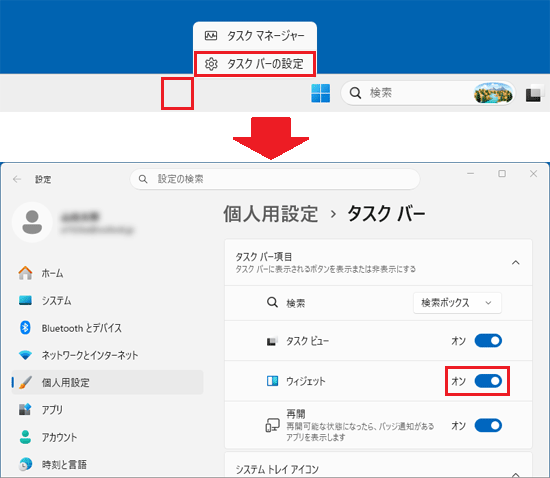Open システム in Settings sidebar
Viewport: 550px width, 478px height.
click(107, 301)
